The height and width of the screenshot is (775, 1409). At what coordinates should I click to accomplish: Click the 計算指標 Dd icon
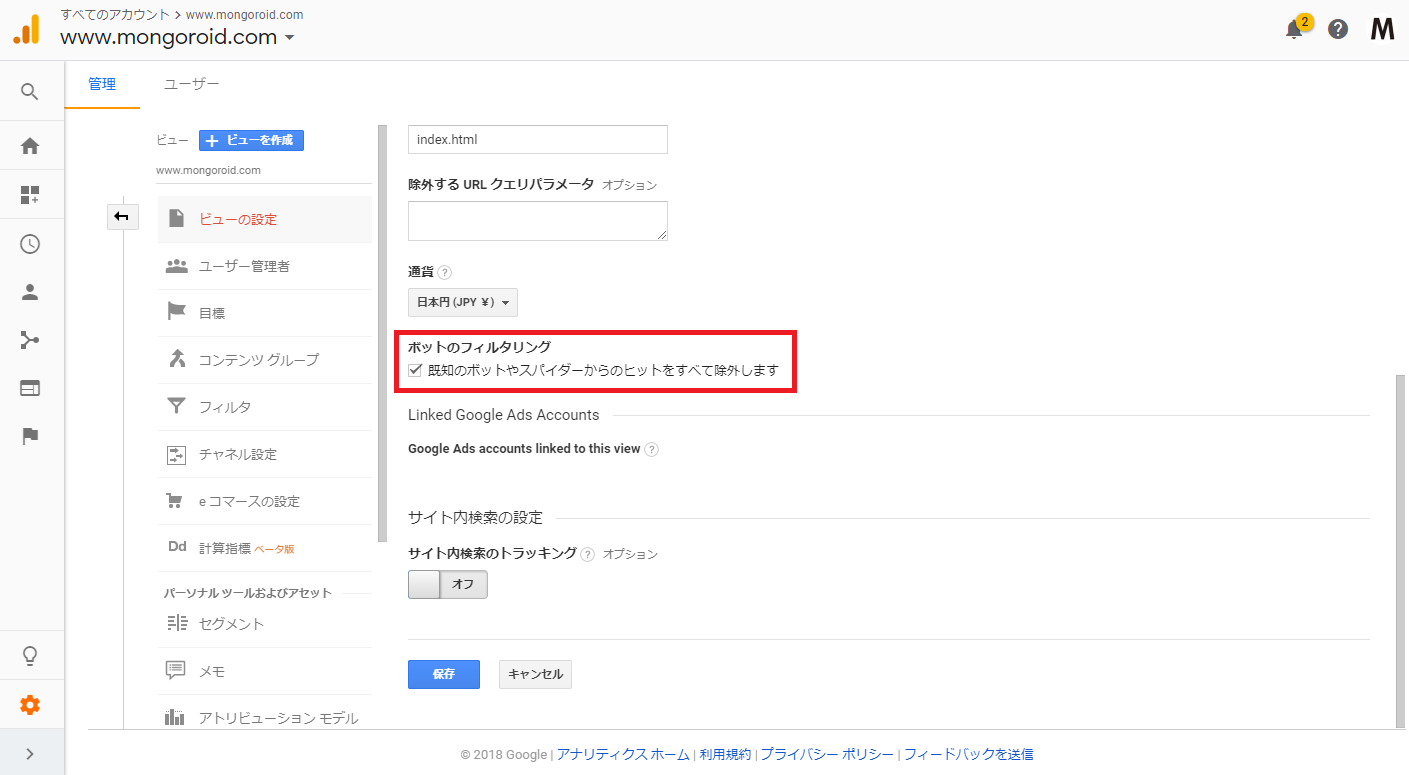click(177, 547)
